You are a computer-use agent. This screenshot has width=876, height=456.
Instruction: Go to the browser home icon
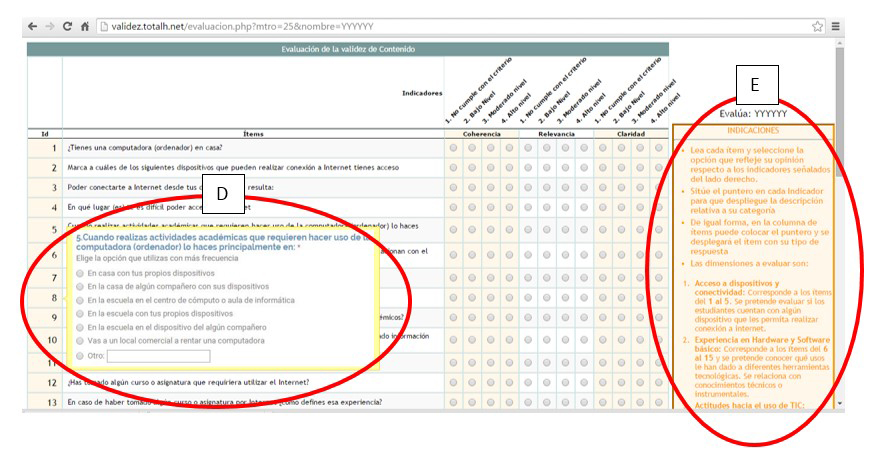pyautogui.click(x=85, y=26)
